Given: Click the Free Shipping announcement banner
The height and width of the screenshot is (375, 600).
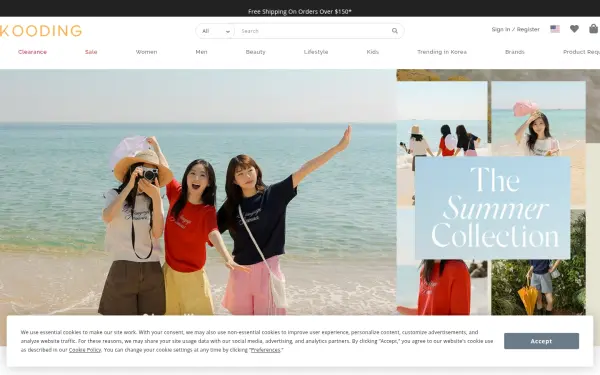Looking at the screenshot, I should (x=300, y=11).
